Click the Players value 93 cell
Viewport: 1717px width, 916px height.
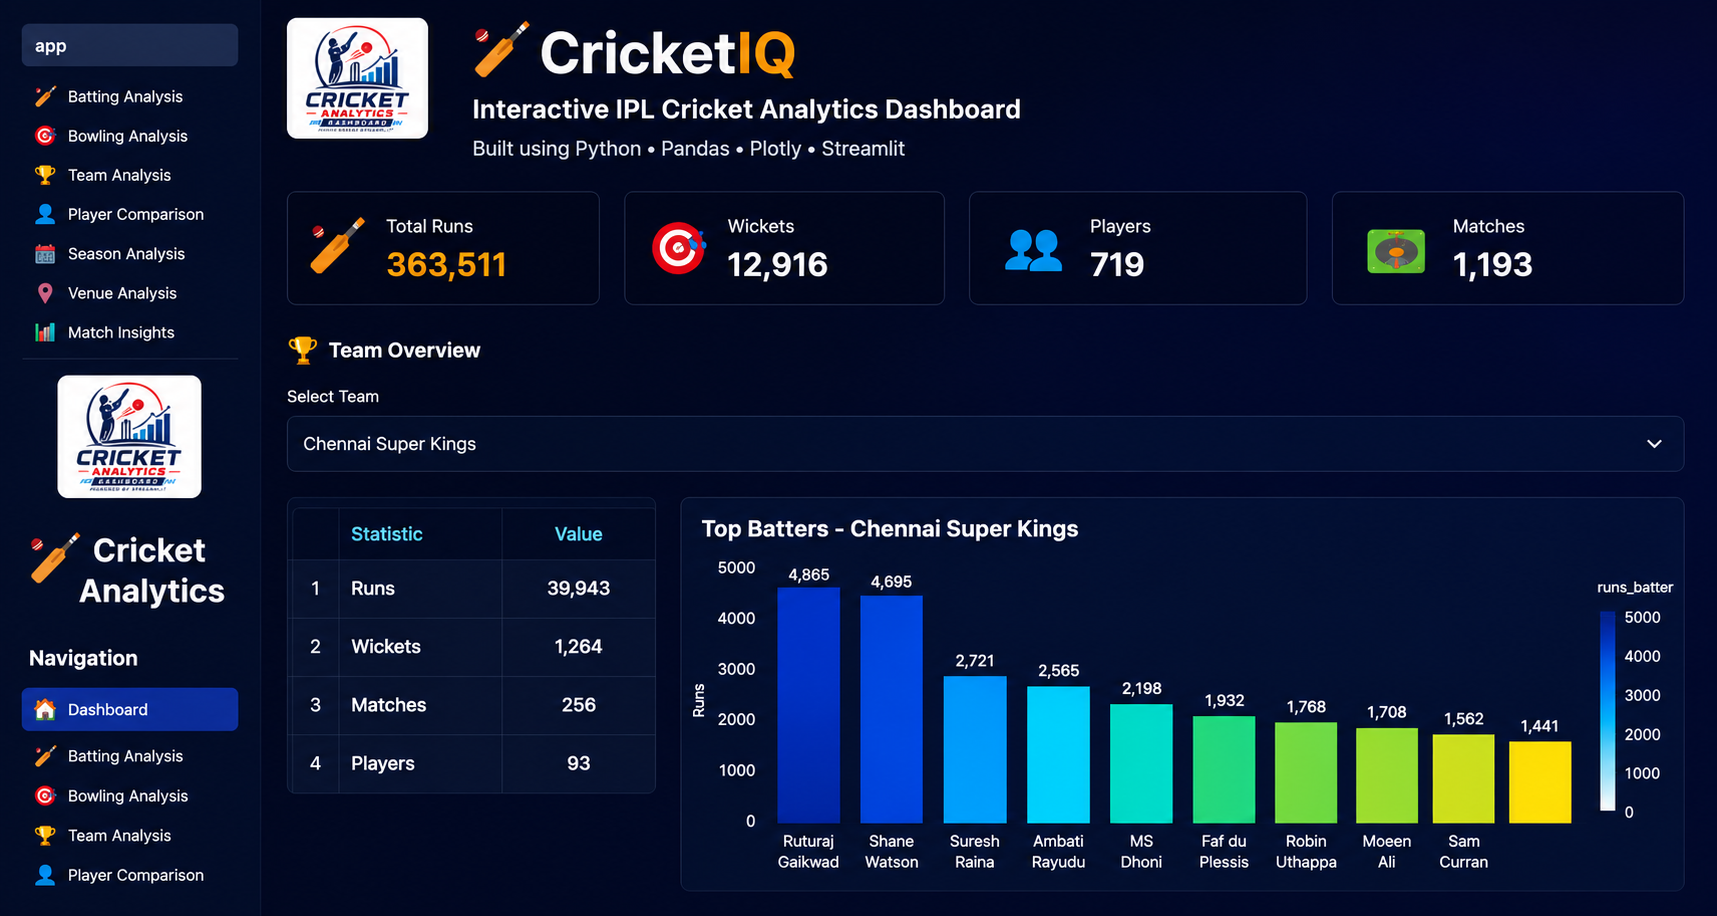coord(578,763)
